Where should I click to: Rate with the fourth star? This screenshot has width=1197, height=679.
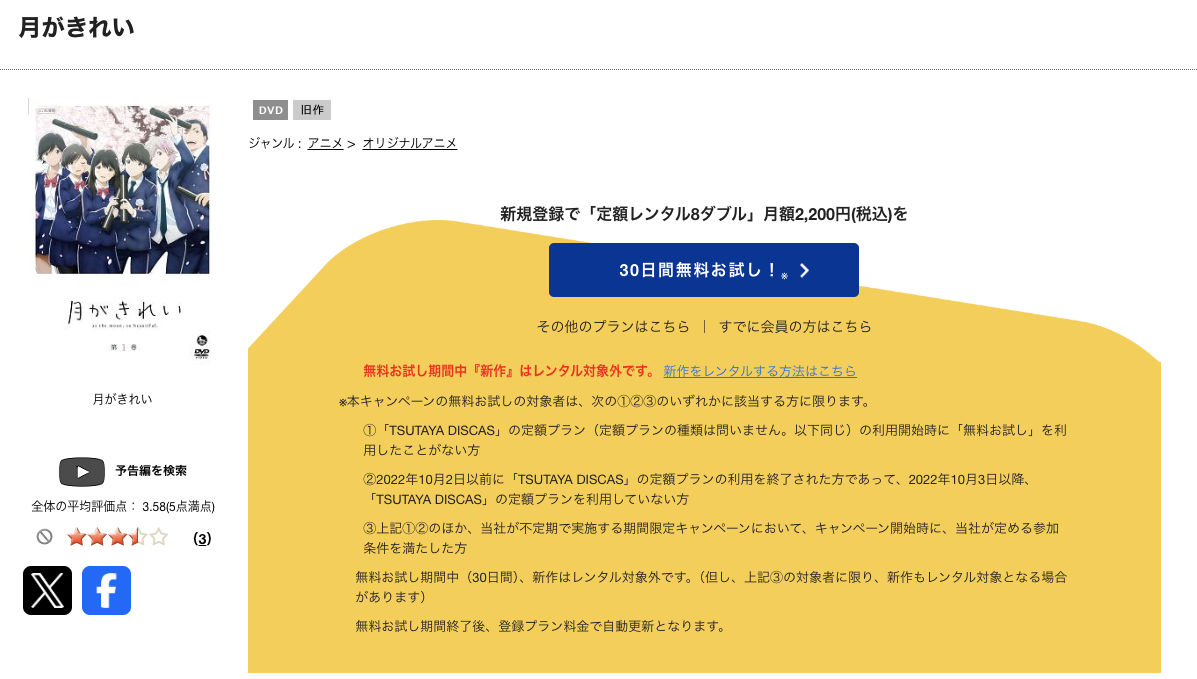138,538
